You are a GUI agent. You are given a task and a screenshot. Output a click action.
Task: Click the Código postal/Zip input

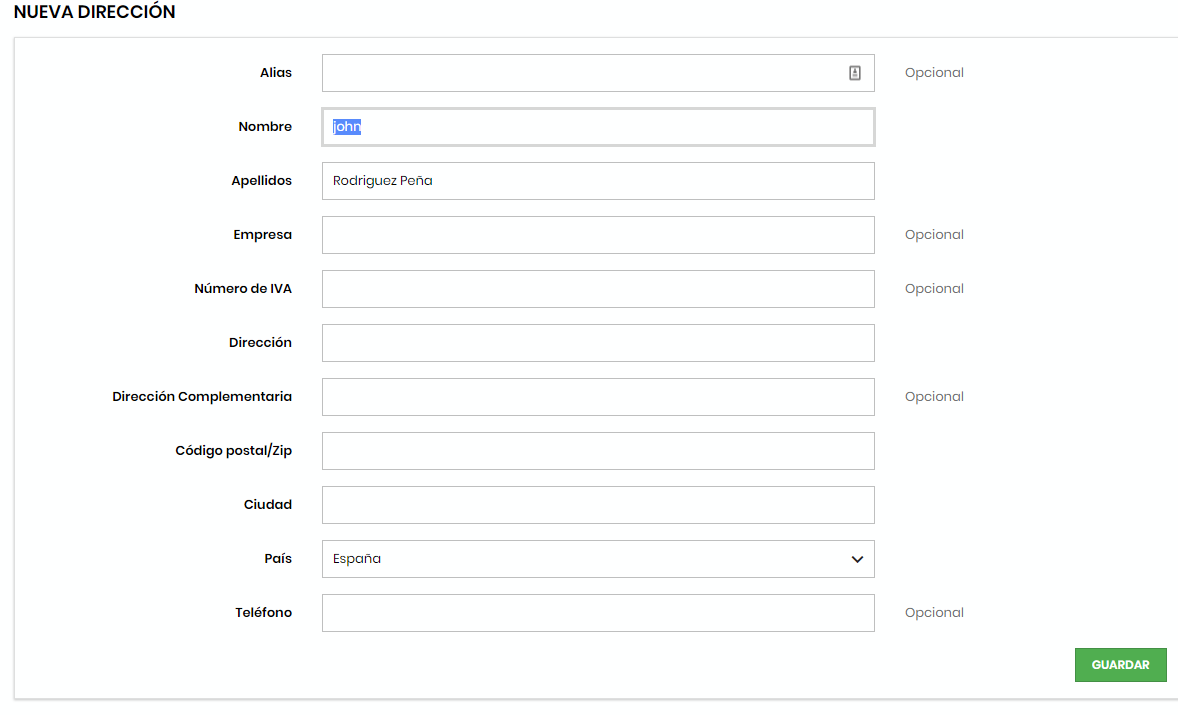point(598,451)
